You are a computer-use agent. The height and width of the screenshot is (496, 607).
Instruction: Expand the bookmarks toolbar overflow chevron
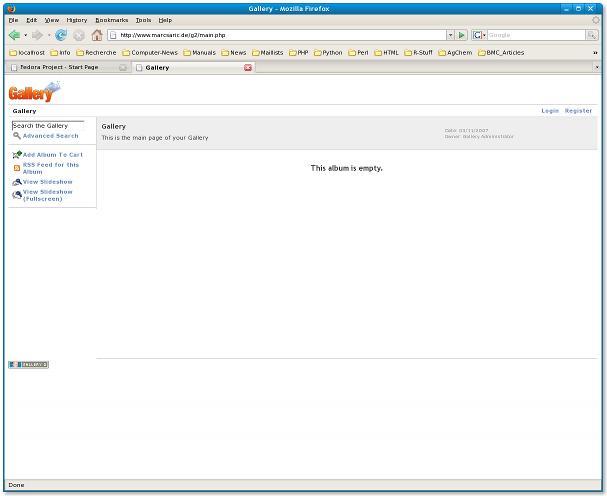[596, 52]
